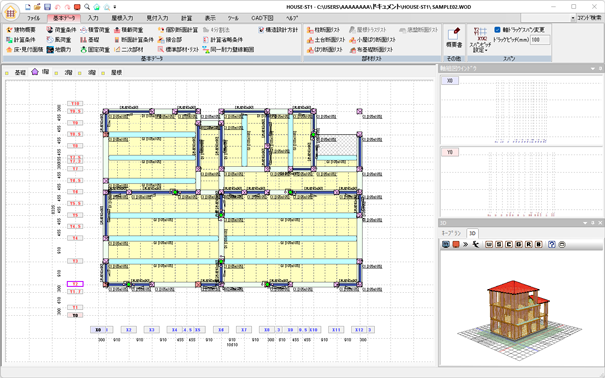
Task: Open 接合部 joint settings
Action: [x=170, y=40]
